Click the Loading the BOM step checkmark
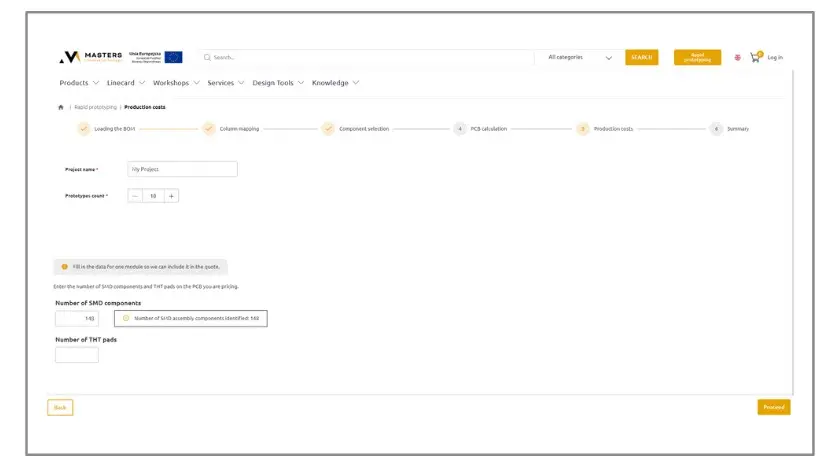This screenshot has height=467, width=840. click(x=84, y=129)
